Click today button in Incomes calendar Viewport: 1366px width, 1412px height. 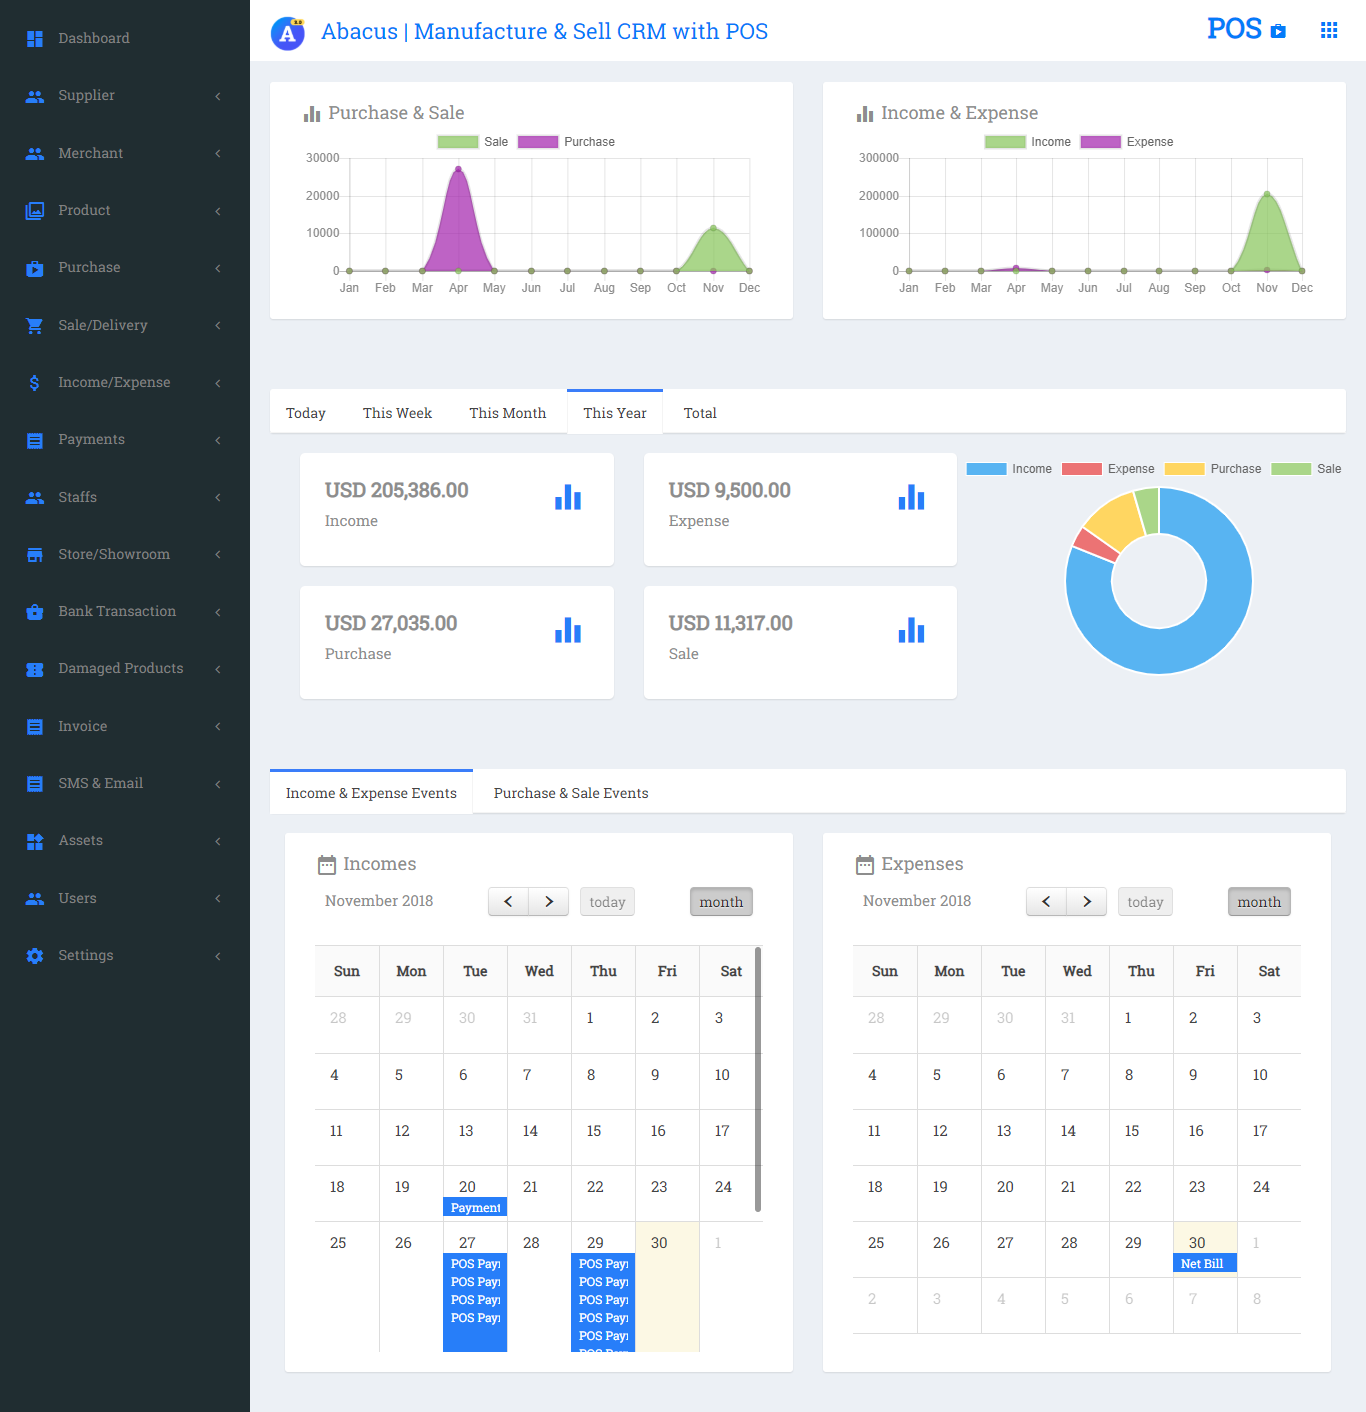pos(607,902)
